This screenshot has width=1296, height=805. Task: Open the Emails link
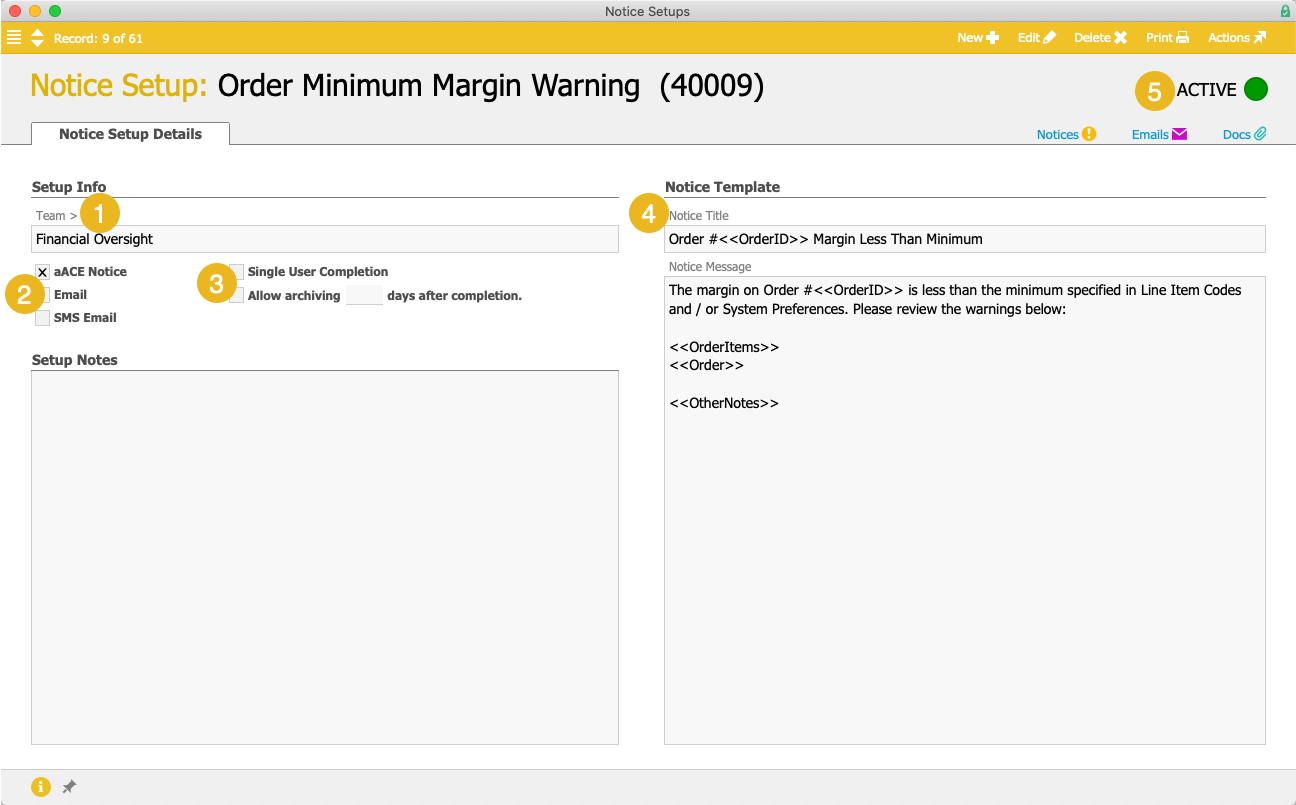pyautogui.click(x=1159, y=134)
